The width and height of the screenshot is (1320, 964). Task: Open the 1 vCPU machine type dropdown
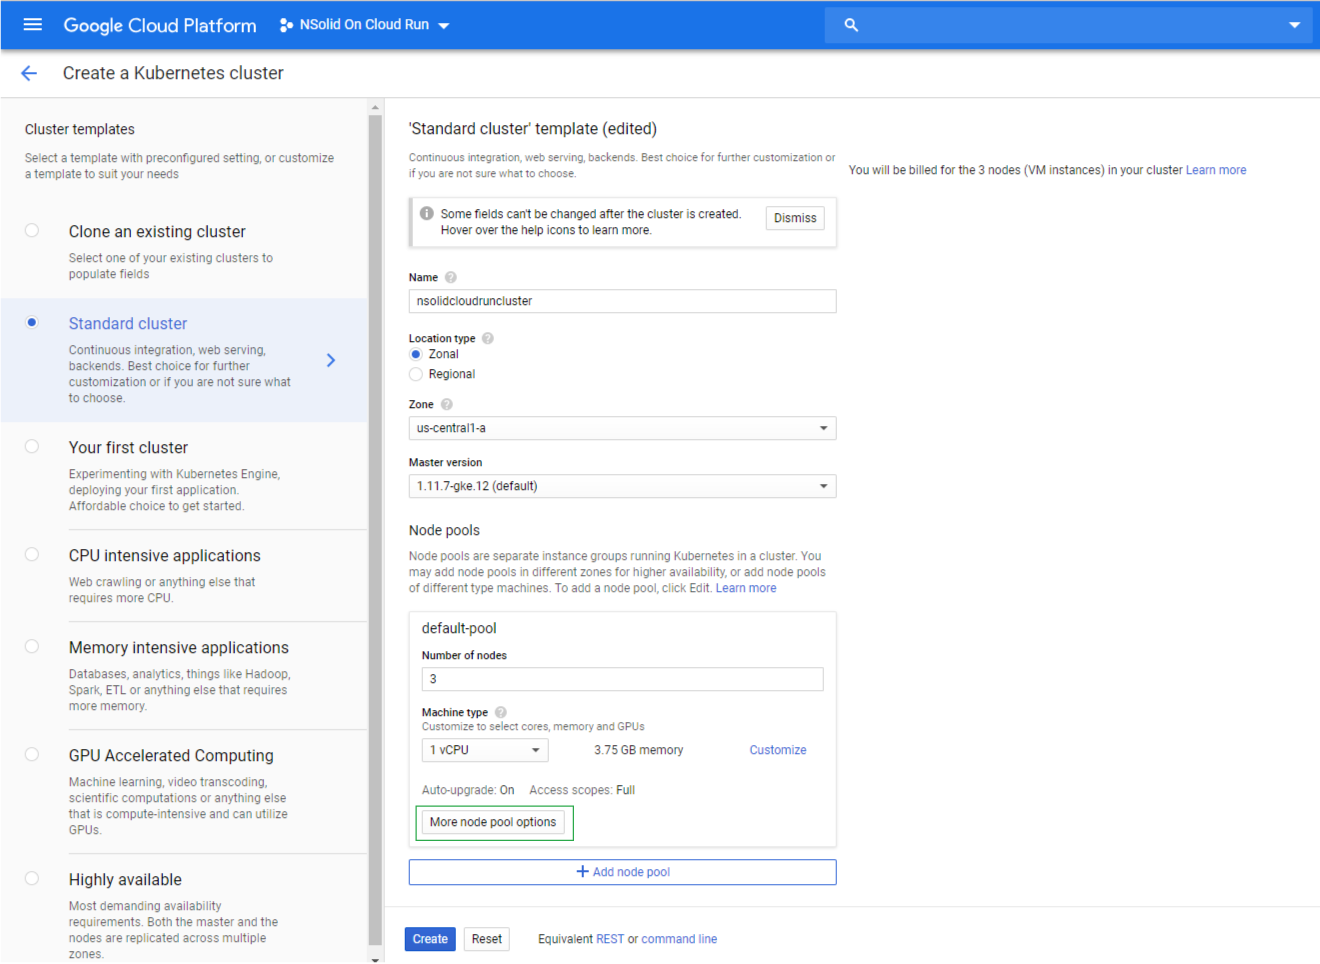pyautogui.click(x=485, y=750)
